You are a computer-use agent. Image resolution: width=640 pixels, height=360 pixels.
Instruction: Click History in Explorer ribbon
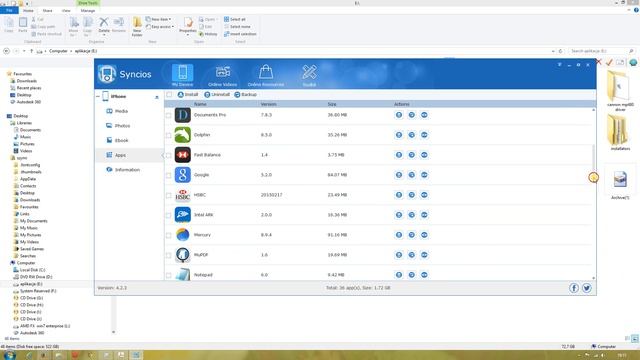click(208, 34)
